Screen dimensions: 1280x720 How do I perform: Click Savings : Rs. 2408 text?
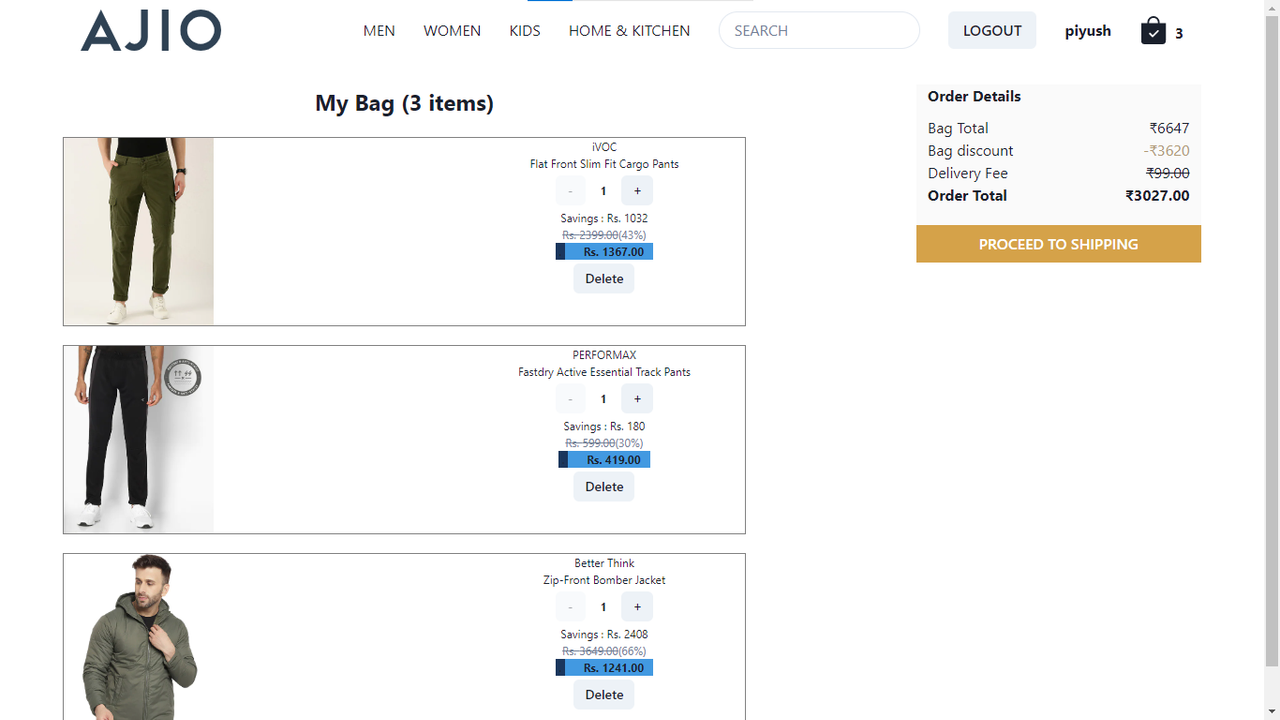click(604, 634)
